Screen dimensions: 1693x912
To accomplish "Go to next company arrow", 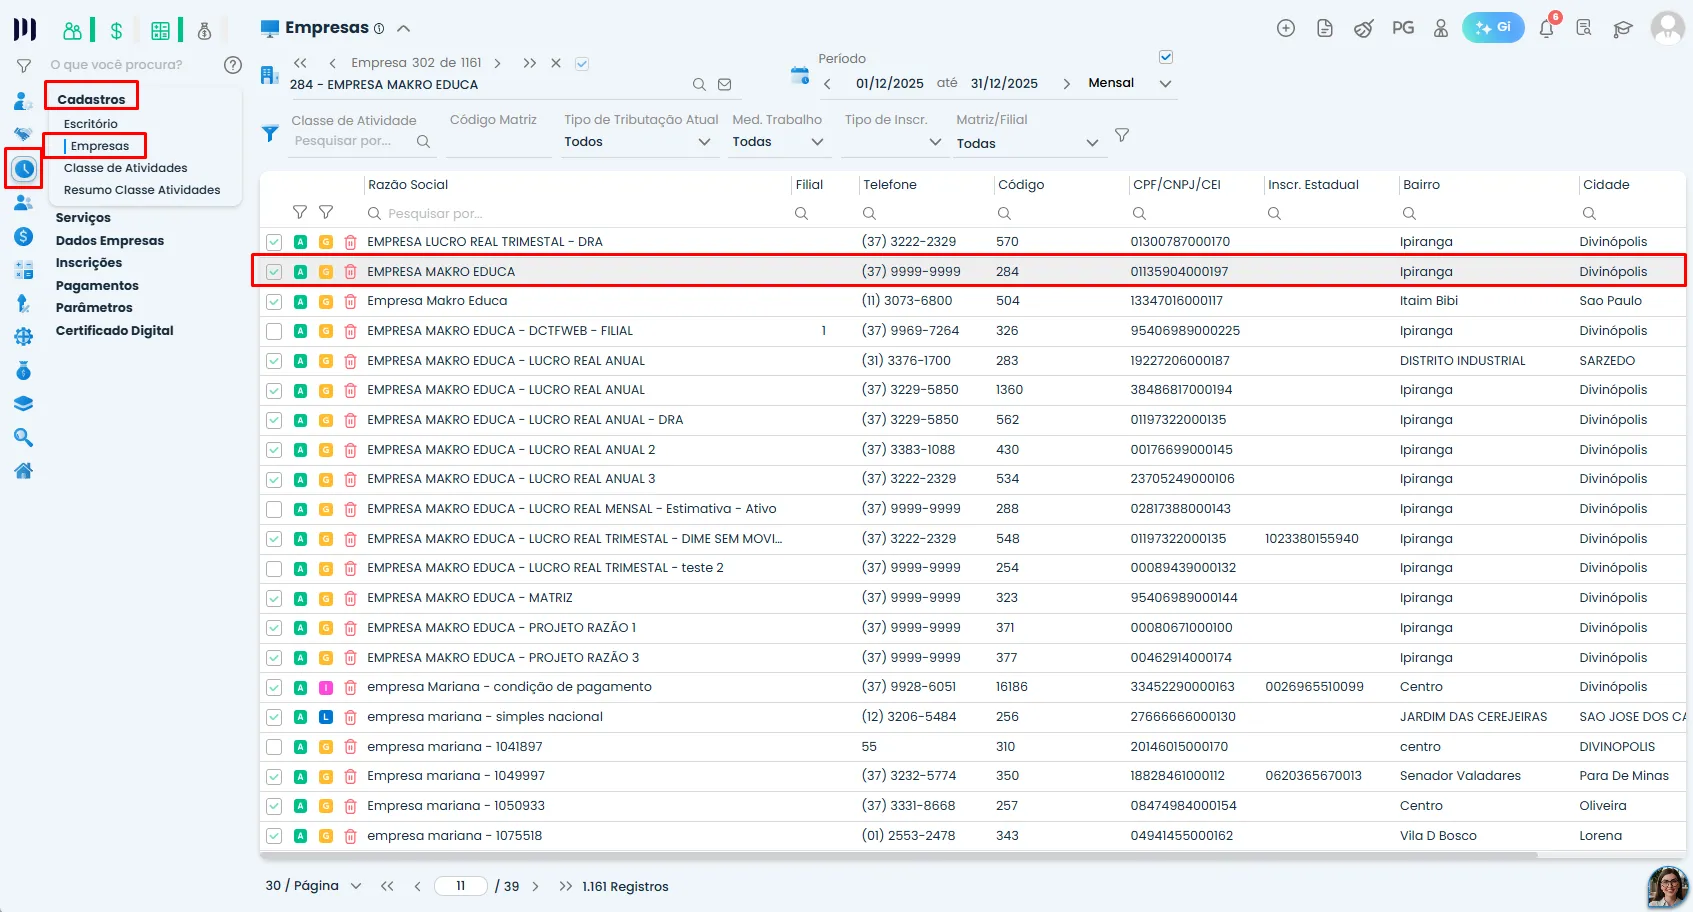I will point(497,63).
